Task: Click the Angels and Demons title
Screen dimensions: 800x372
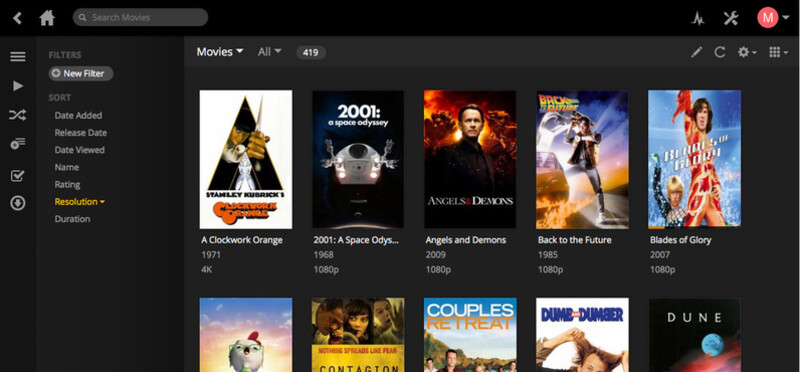Action: 466,240
